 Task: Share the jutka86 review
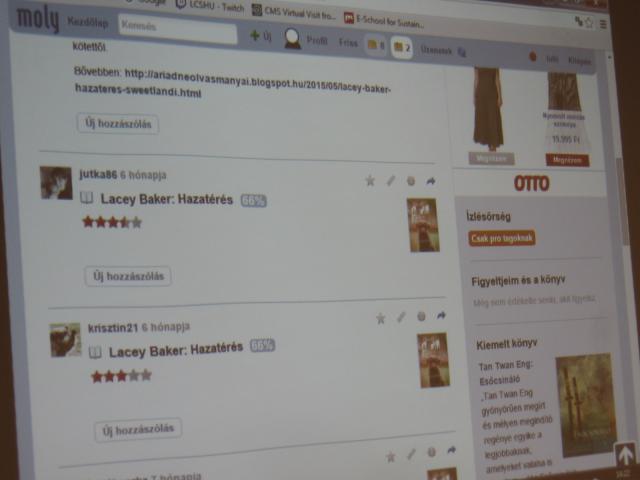431,181
